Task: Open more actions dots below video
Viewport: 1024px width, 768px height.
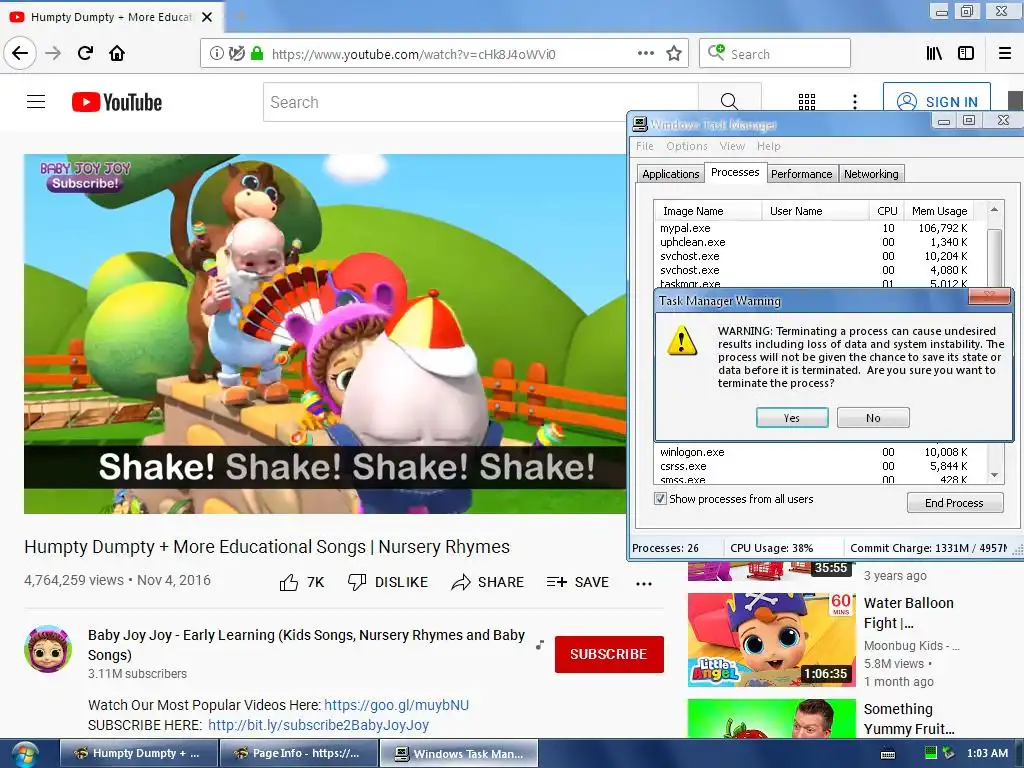Action: click(644, 583)
